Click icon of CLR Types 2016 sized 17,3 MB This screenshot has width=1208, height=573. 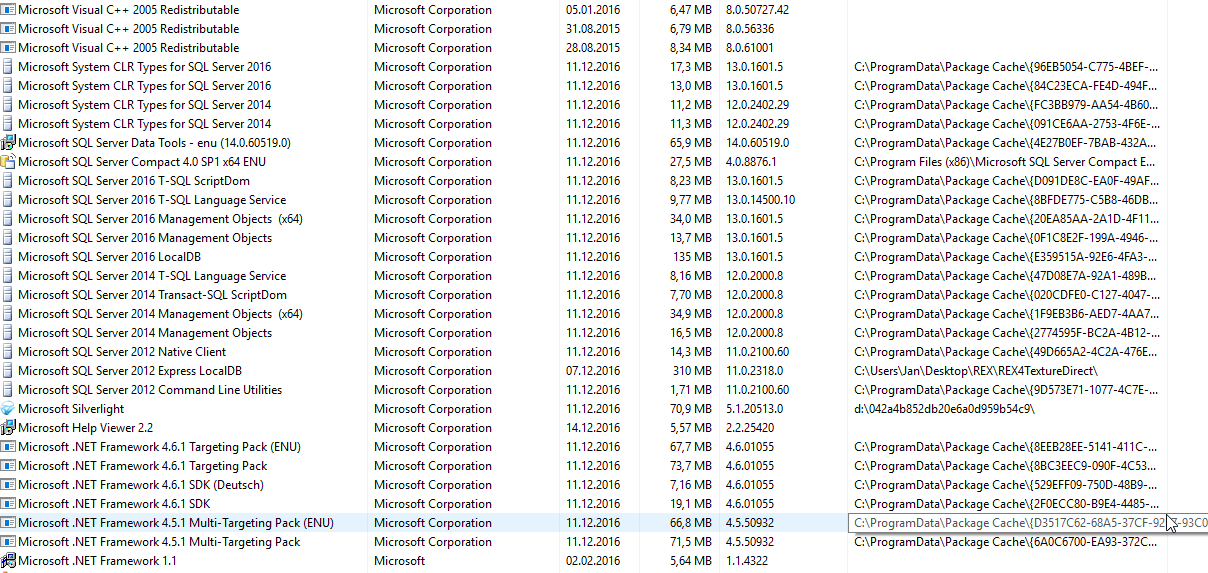pos(8,67)
